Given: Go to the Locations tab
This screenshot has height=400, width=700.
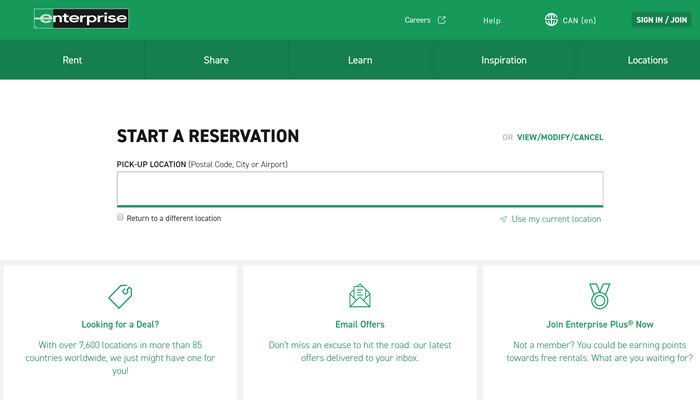Looking at the screenshot, I should pos(647,60).
